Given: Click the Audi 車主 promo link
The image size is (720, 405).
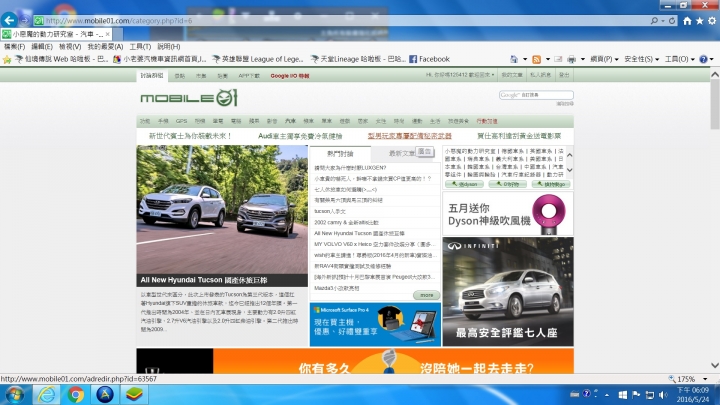Looking at the screenshot, I should coord(300,136).
